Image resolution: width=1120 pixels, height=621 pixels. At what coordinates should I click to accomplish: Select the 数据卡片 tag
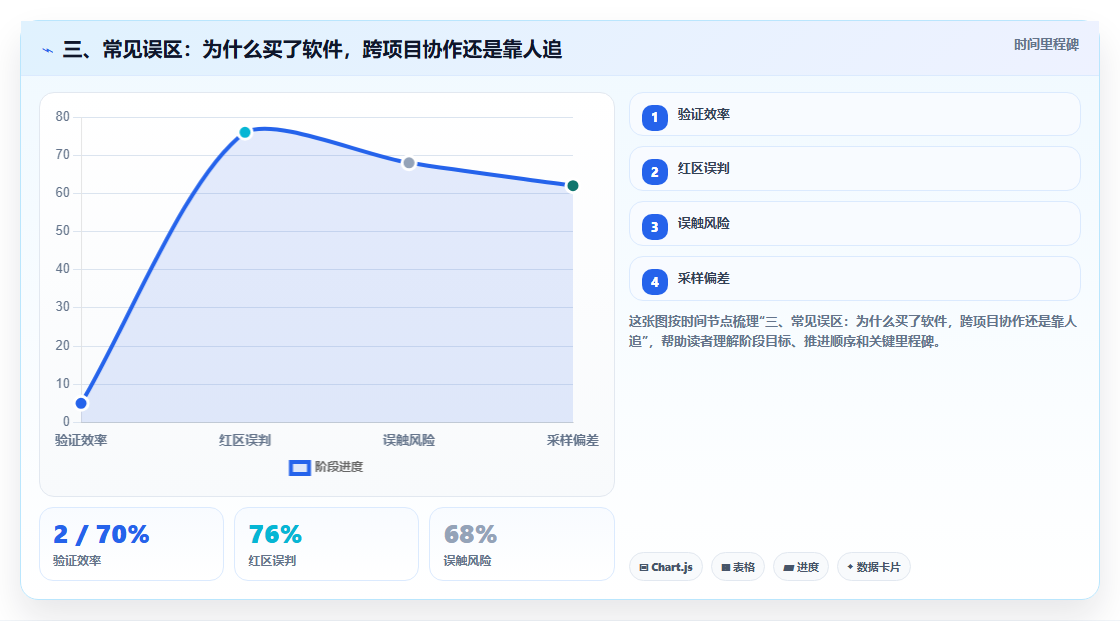click(874, 567)
